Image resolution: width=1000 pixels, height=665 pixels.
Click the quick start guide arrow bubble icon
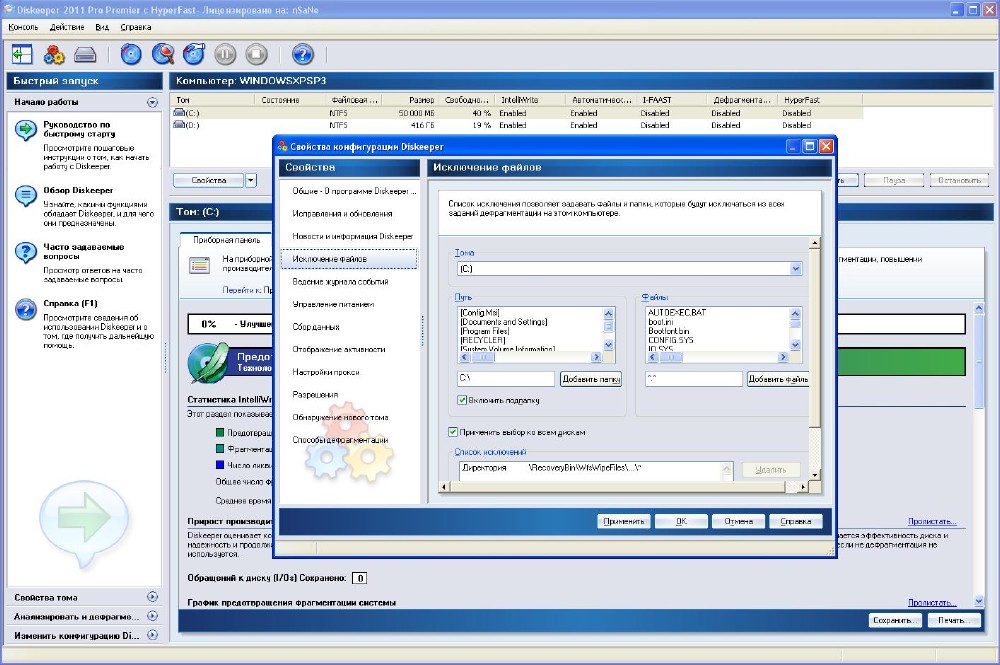(x=26, y=130)
